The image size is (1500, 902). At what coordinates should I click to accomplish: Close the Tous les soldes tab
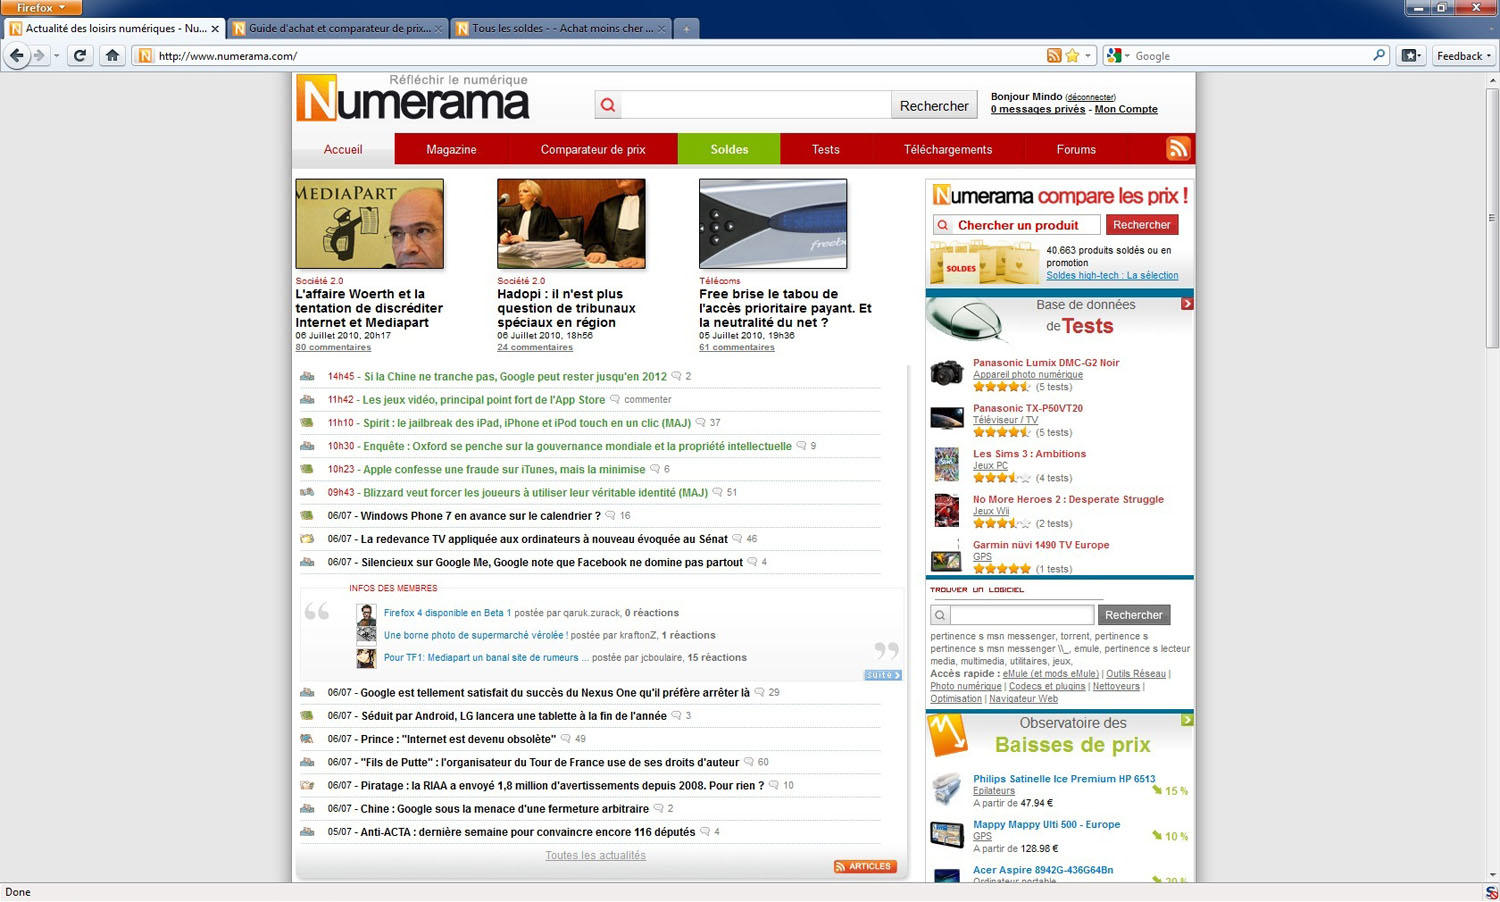coord(661,29)
